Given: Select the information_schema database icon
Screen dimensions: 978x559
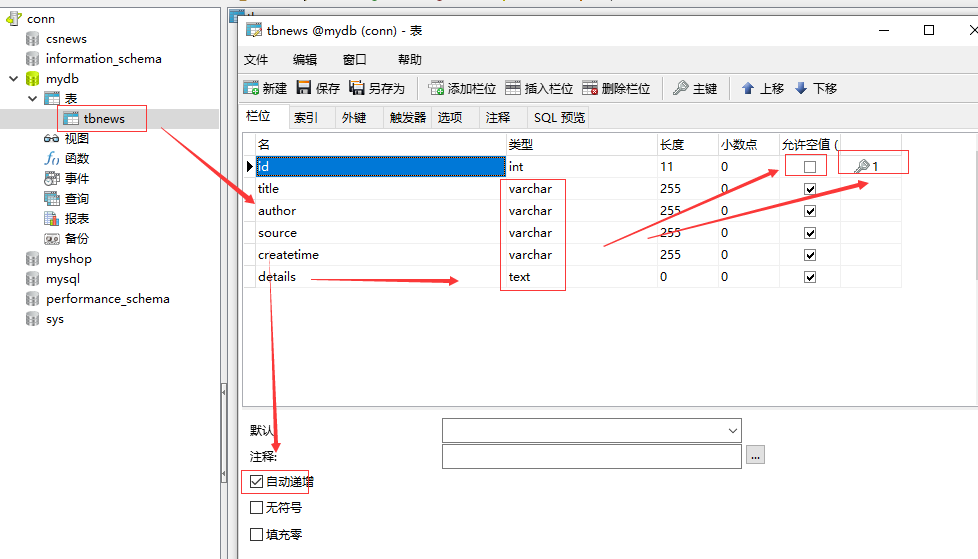Looking at the screenshot, I should 32,59.
